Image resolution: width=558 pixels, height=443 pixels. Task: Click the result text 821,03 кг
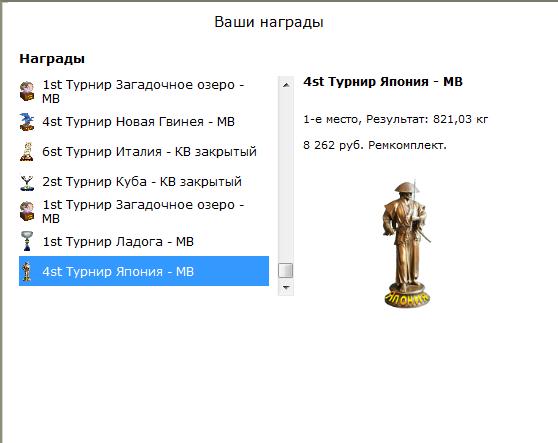click(x=460, y=119)
